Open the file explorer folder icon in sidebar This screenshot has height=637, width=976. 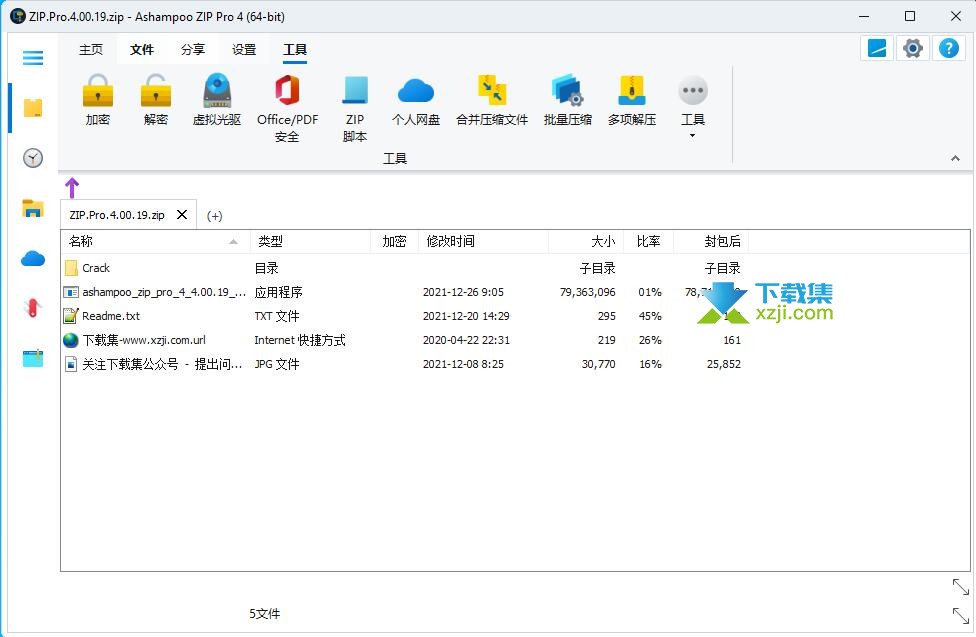pyautogui.click(x=33, y=208)
